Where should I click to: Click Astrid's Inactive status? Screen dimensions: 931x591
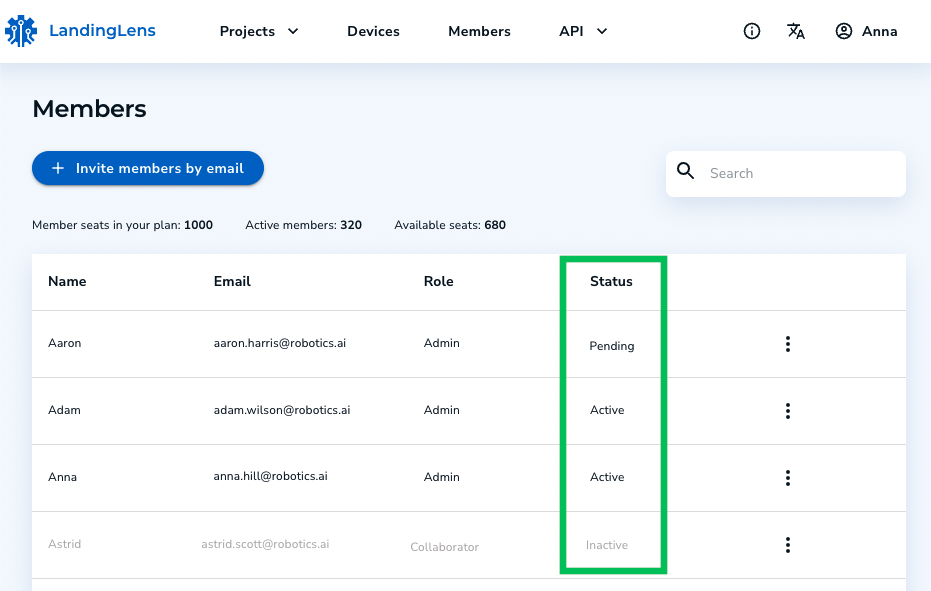coord(607,545)
